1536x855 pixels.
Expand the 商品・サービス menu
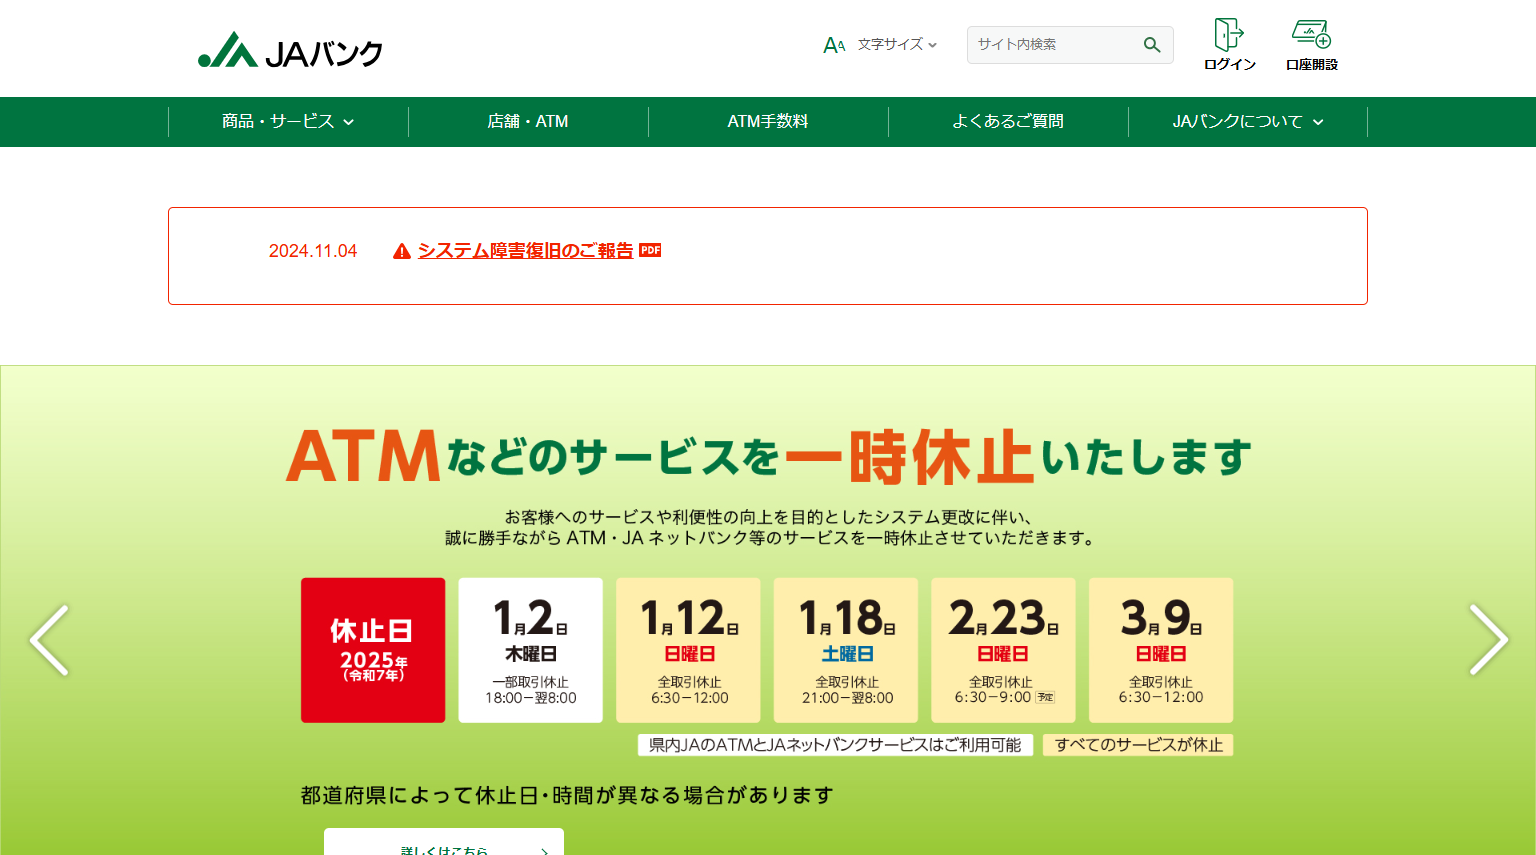(x=288, y=122)
